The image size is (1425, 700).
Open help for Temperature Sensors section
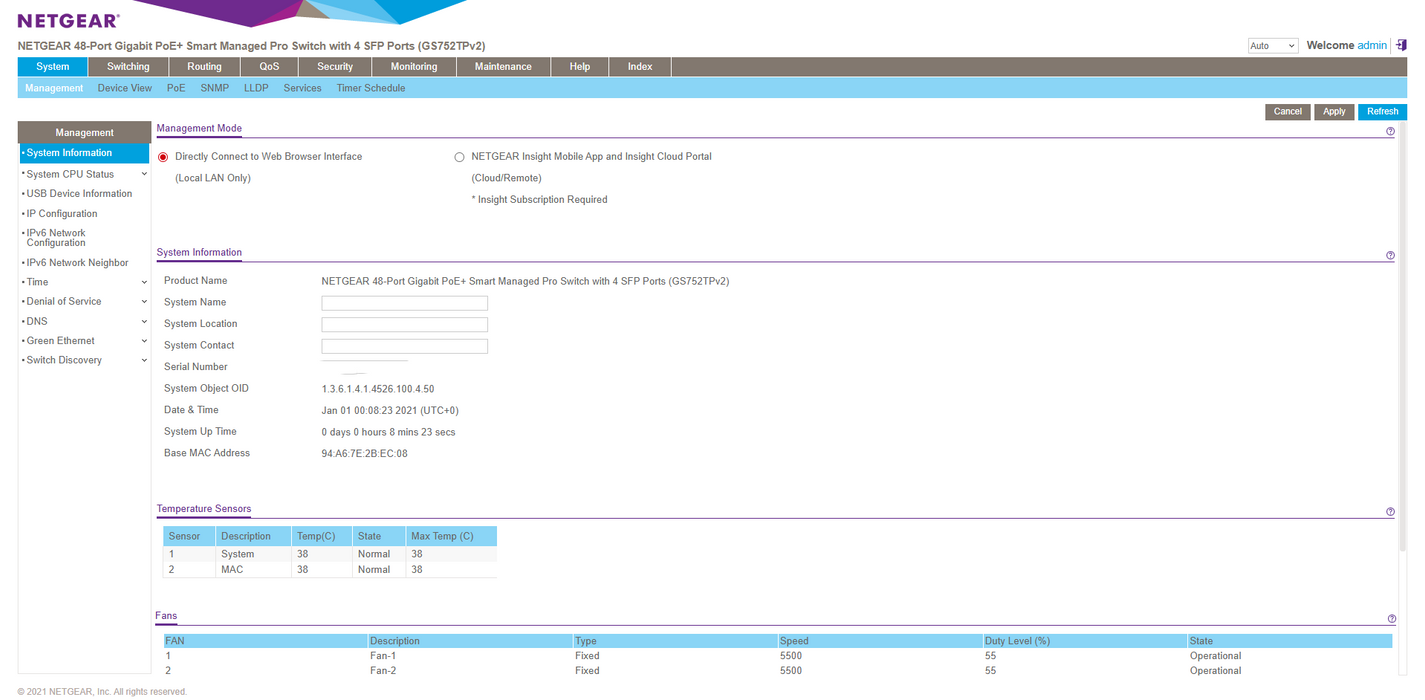pyautogui.click(x=1390, y=512)
